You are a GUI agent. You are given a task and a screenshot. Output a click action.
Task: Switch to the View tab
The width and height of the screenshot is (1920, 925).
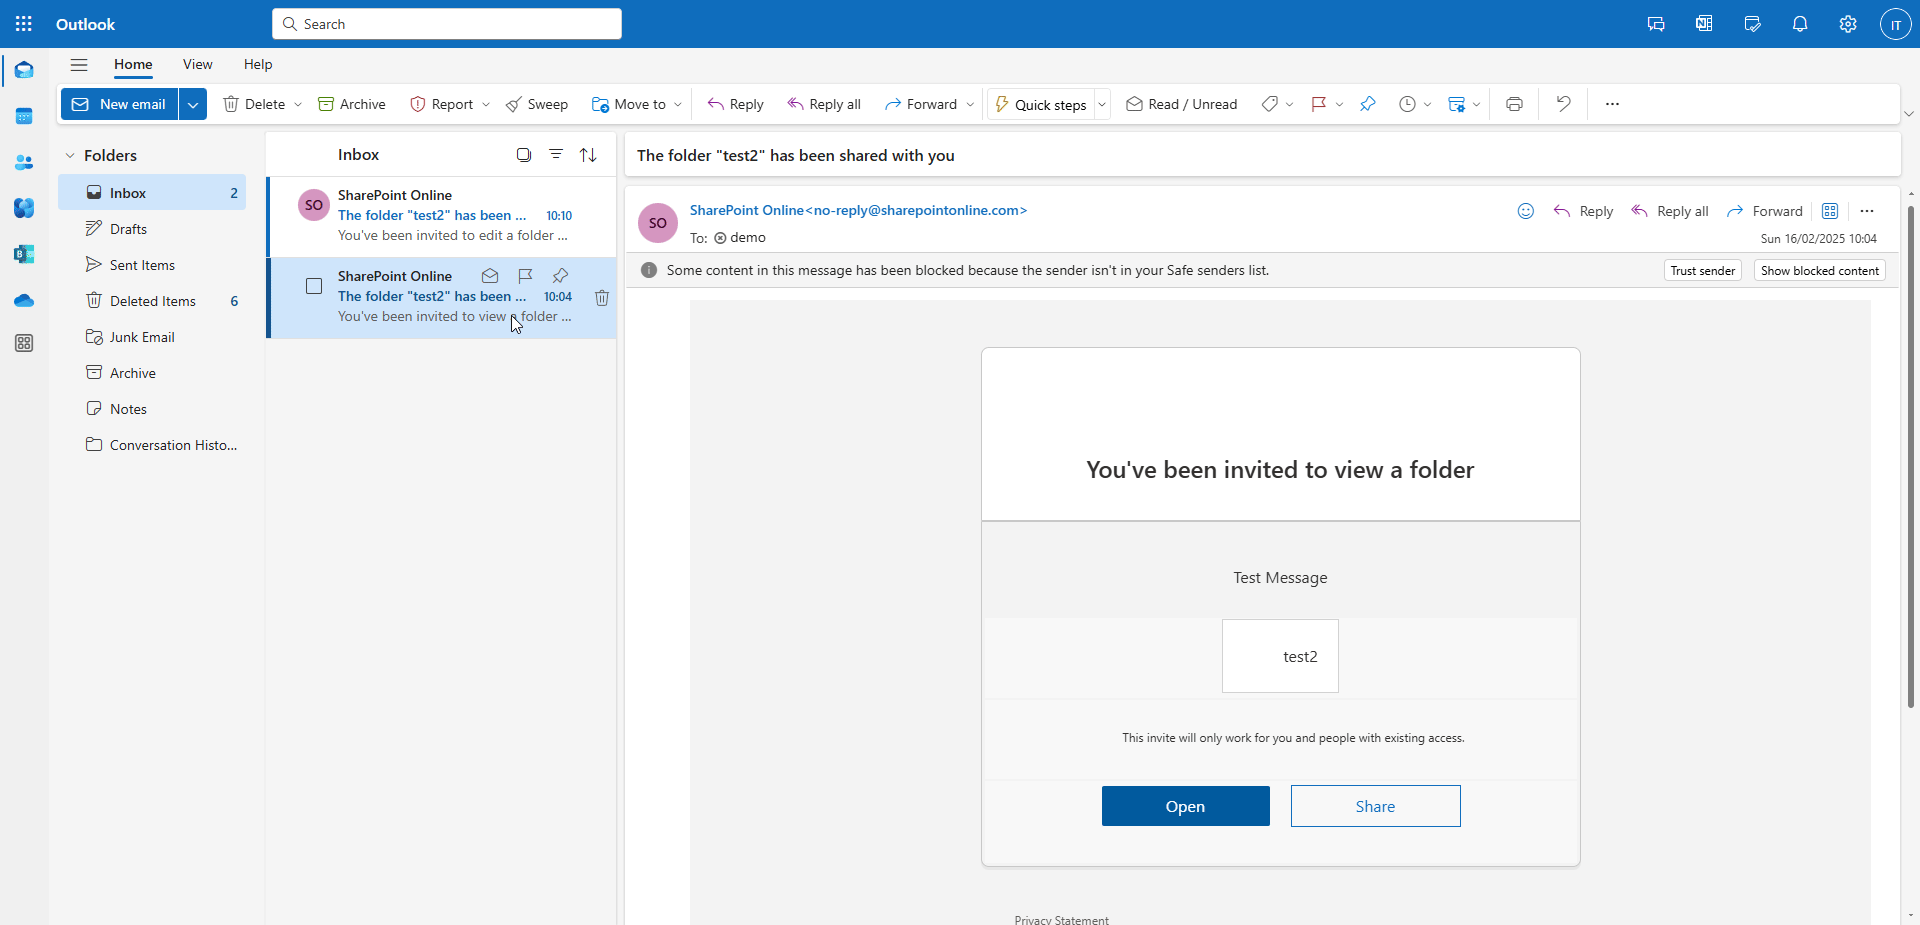point(197,64)
